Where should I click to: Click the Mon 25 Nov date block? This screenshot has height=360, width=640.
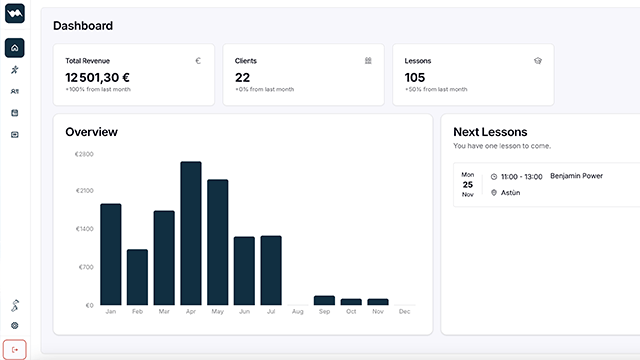tap(468, 184)
